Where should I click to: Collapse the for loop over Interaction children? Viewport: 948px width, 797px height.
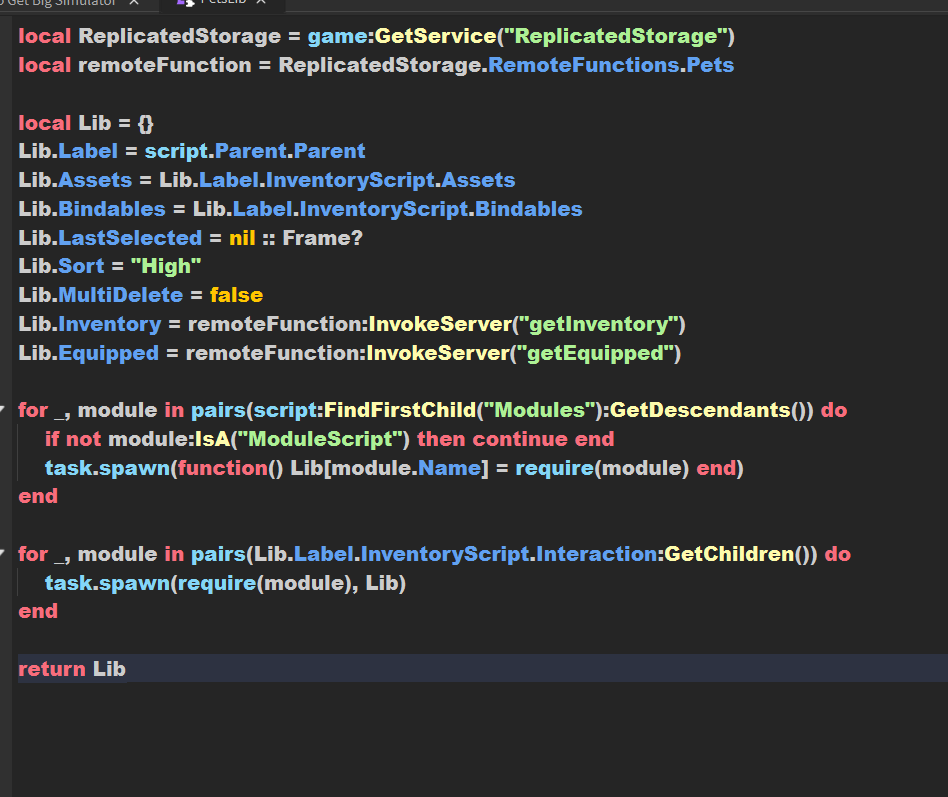2,553
